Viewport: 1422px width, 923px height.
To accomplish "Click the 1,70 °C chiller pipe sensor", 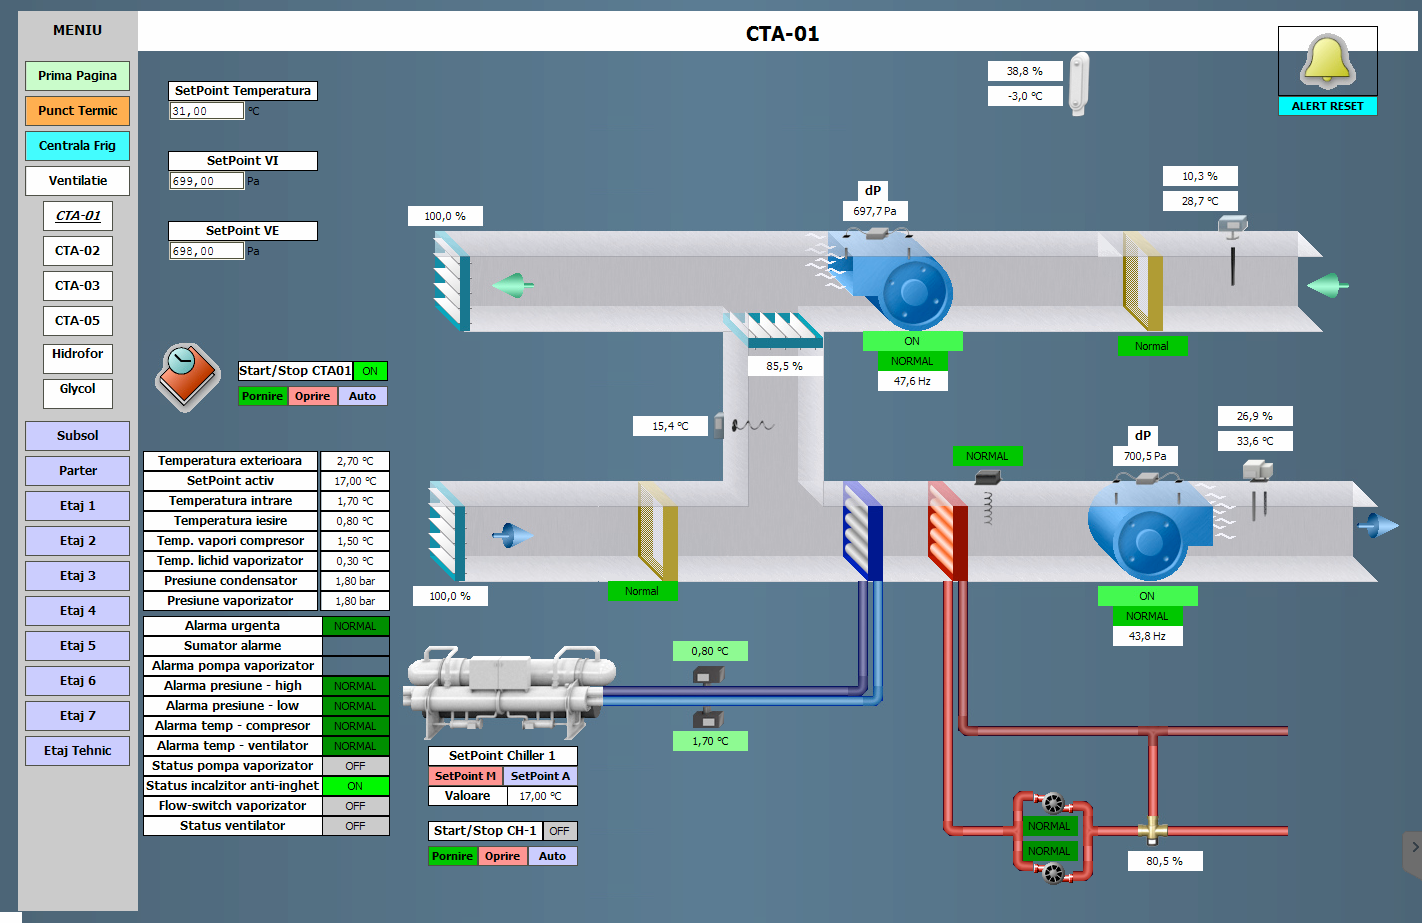I will (x=708, y=717).
